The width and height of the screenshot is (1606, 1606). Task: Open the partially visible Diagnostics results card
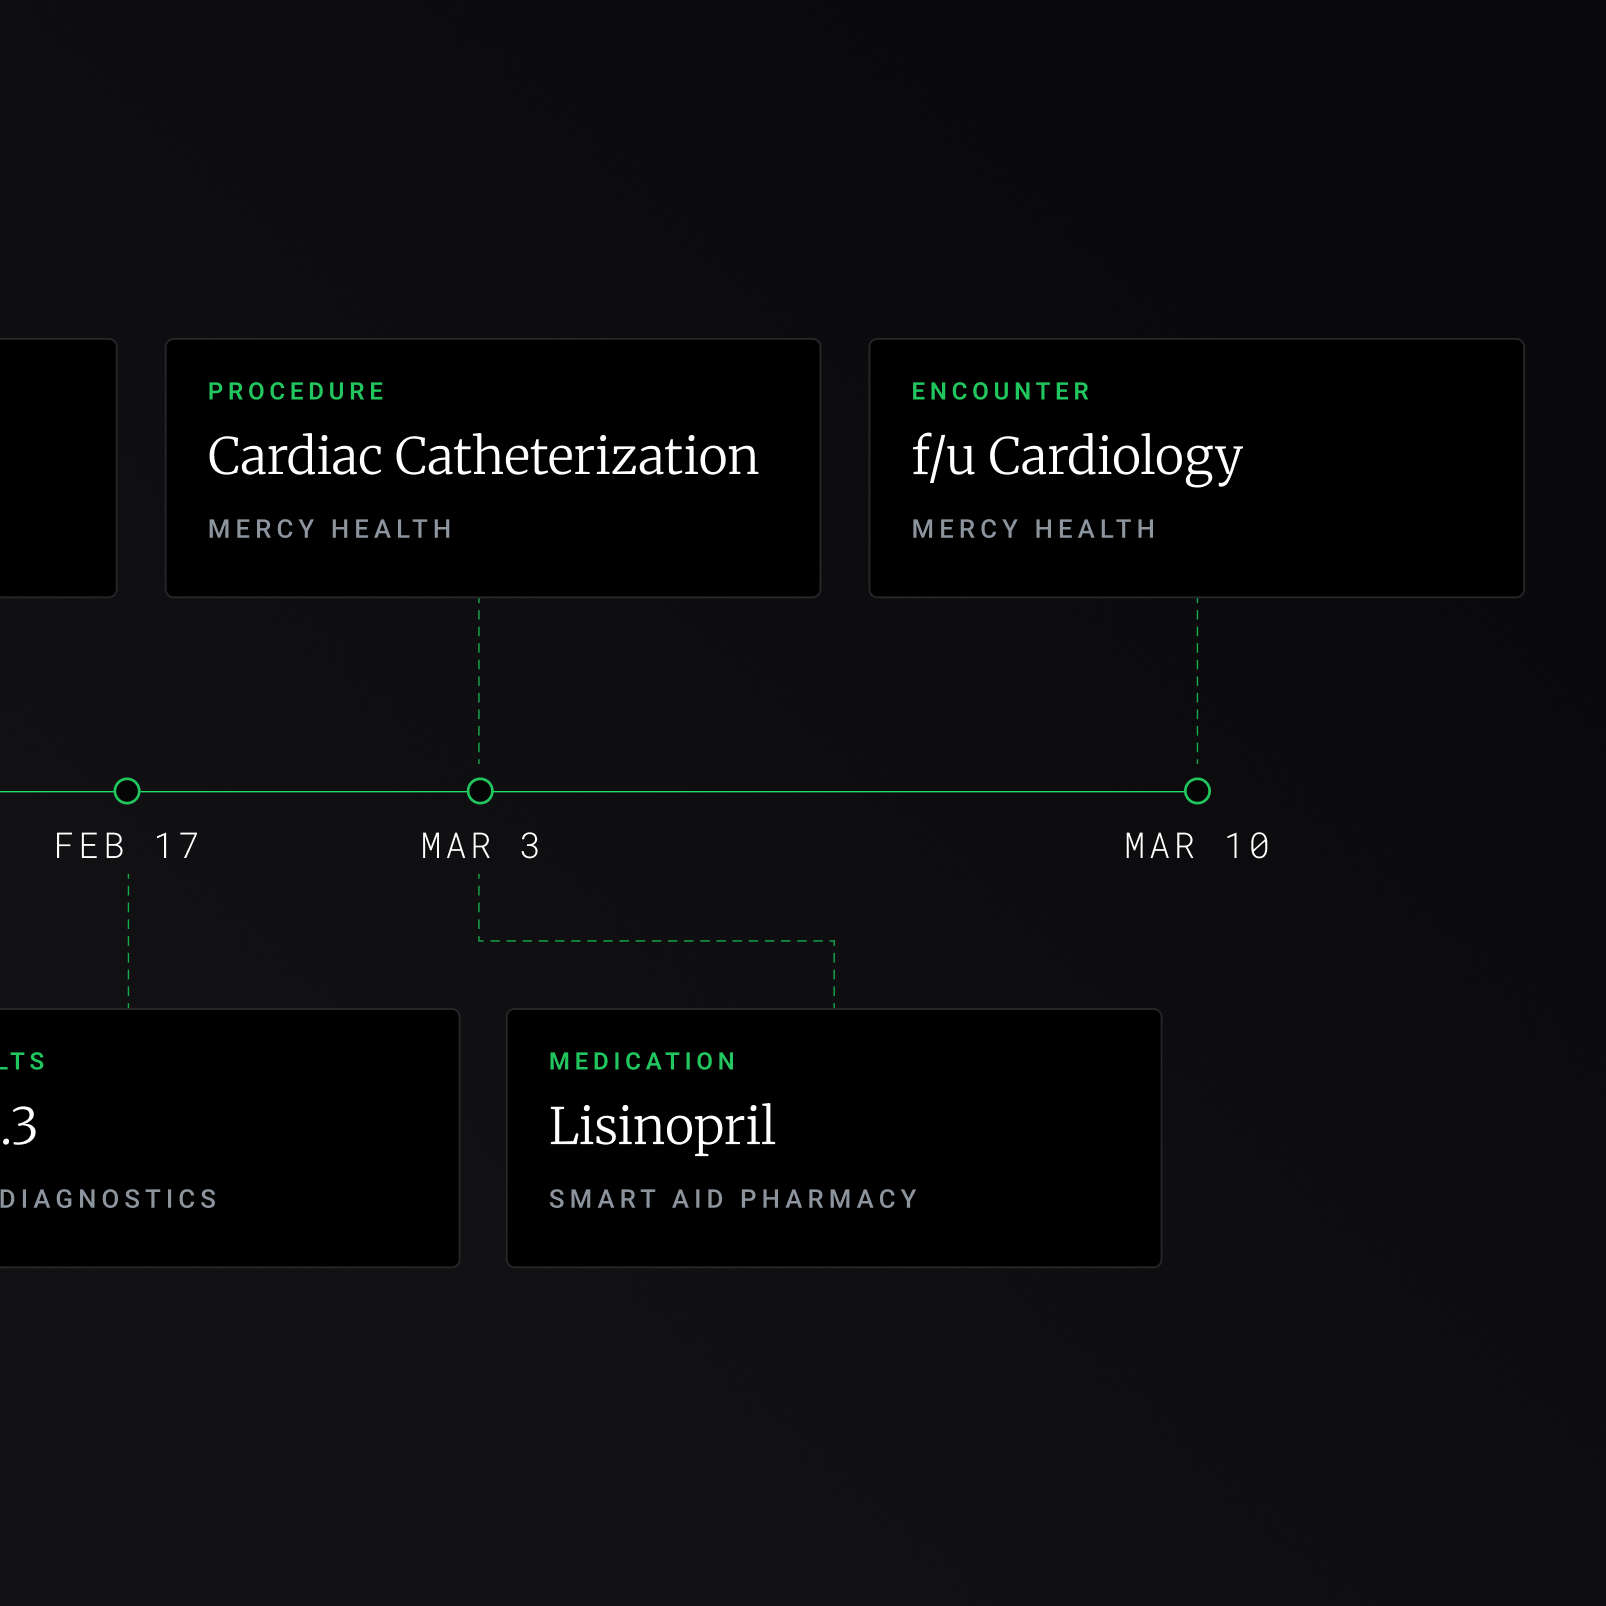229,1138
